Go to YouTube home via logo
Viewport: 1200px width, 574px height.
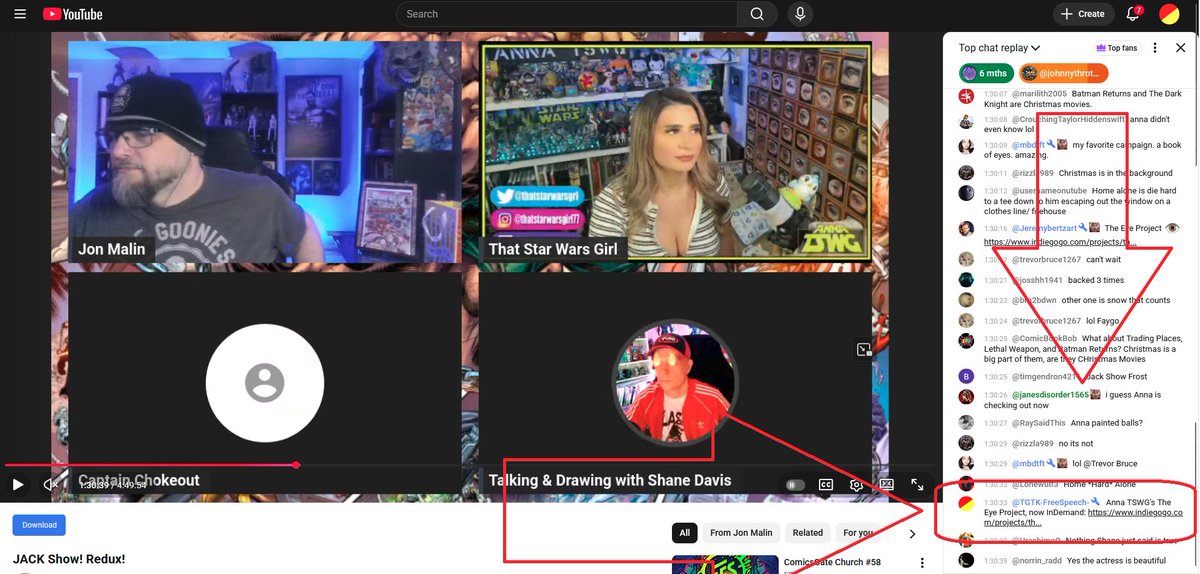coord(72,14)
